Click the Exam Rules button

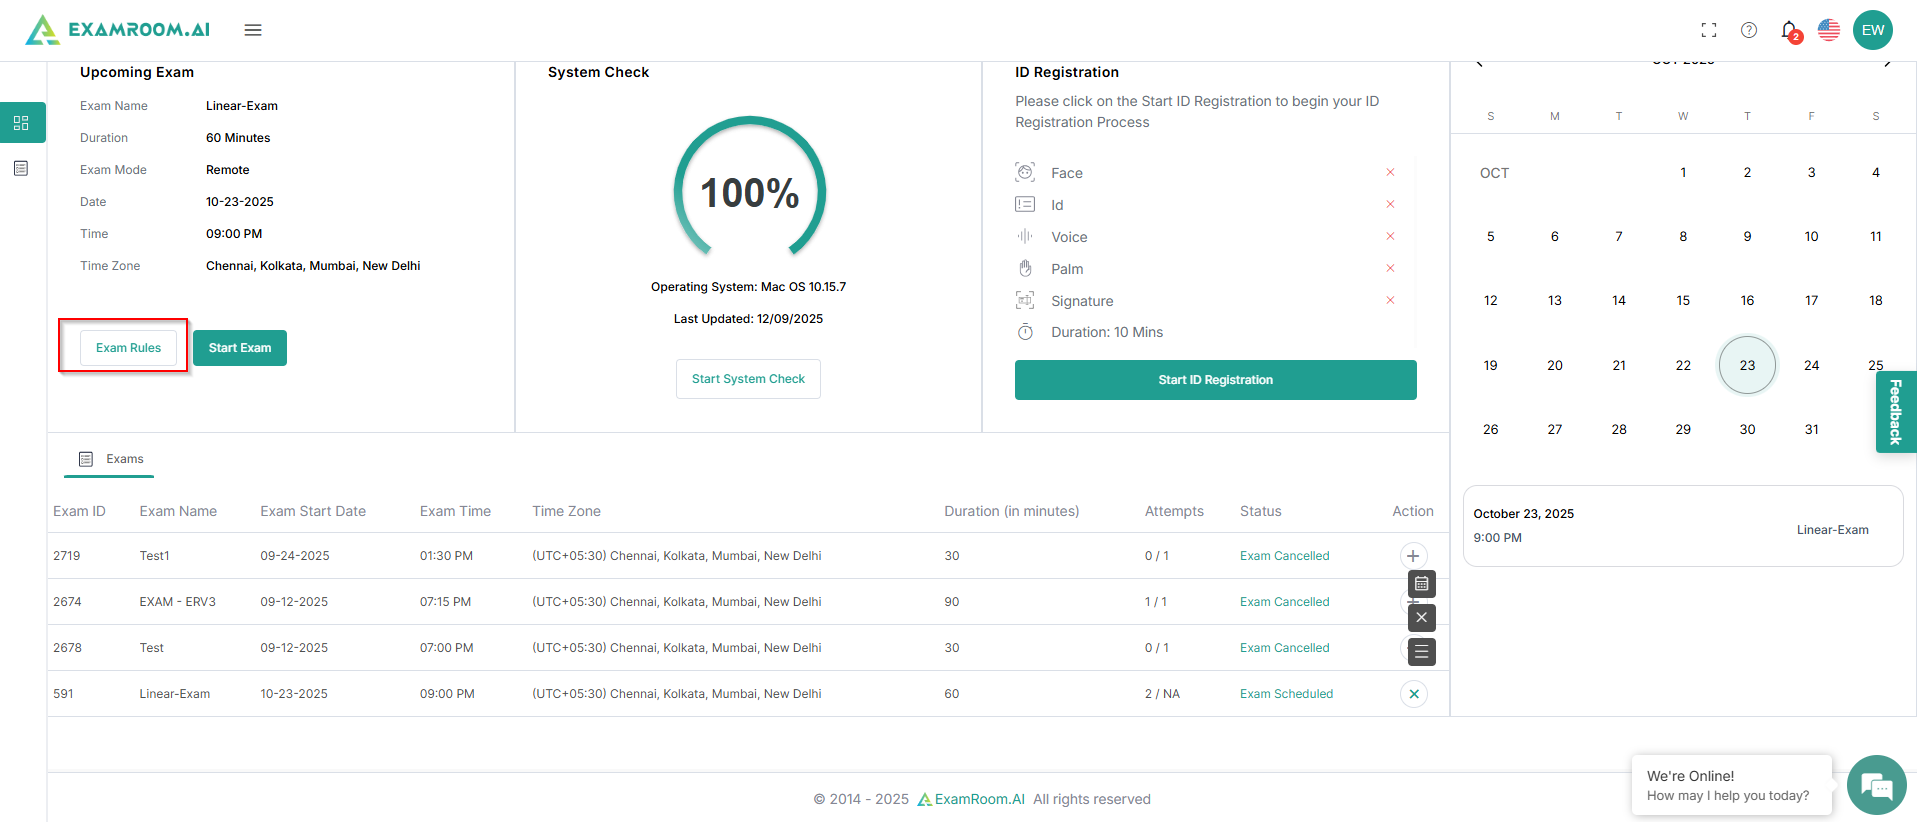(x=128, y=348)
